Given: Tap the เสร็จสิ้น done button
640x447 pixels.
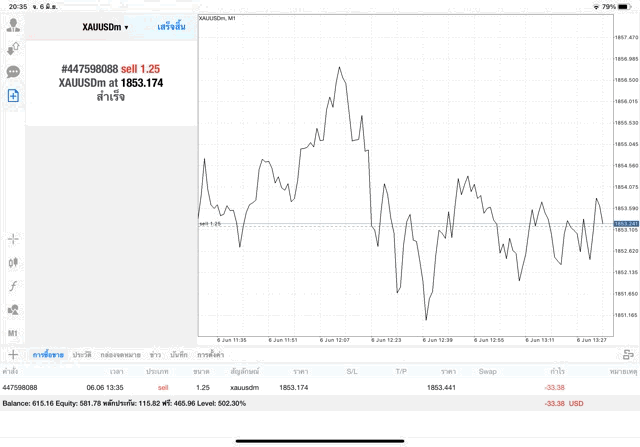Looking at the screenshot, I should [x=171, y=27].
